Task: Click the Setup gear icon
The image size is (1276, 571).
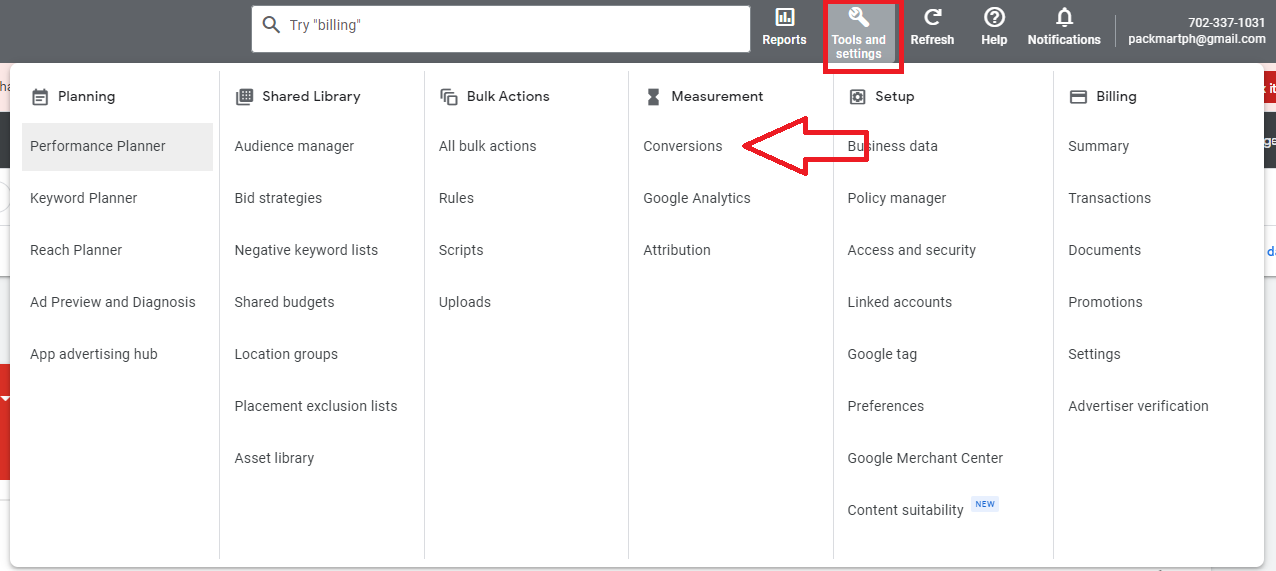Action: click(857, 97)
